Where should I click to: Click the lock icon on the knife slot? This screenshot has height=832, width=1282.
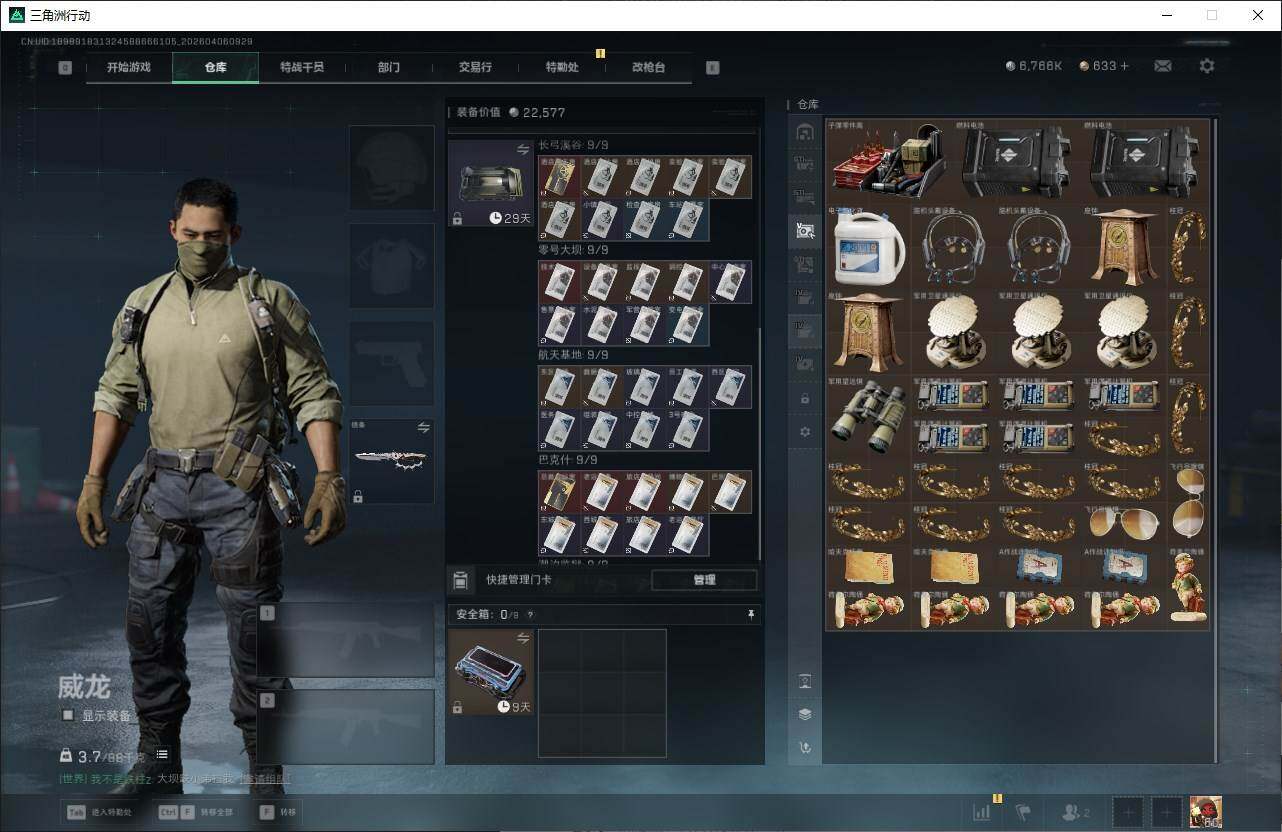pos(358,496)
